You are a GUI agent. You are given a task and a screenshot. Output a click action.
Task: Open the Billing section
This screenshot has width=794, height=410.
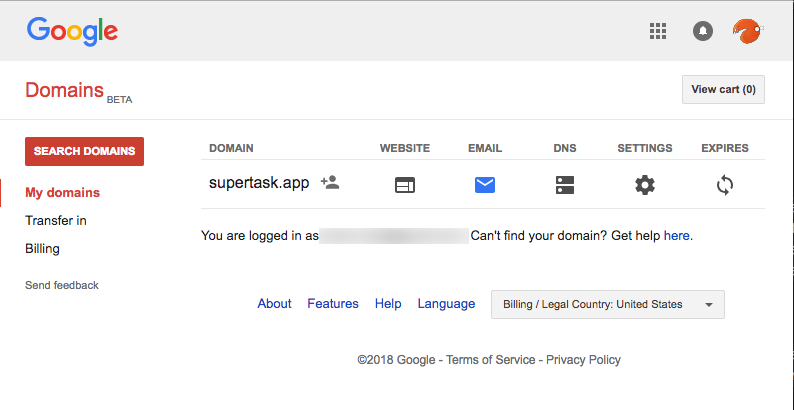click(x=43, y=249)
